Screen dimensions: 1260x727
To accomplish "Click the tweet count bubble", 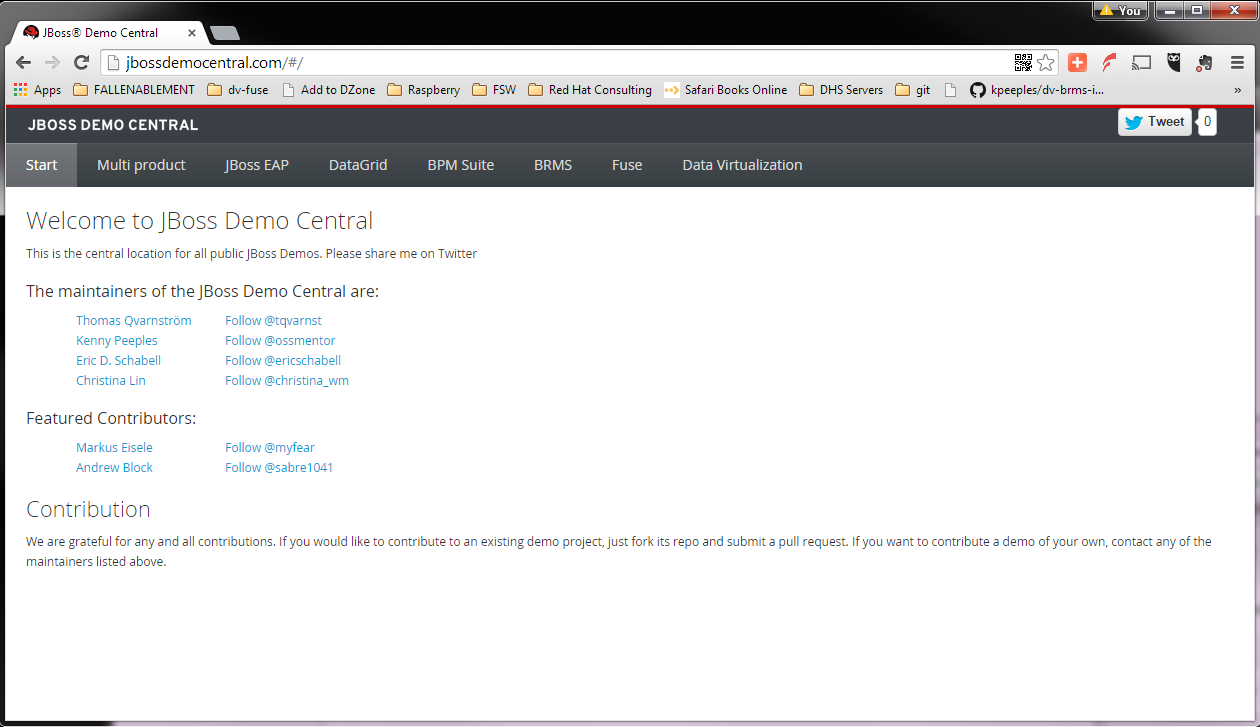I will tap(1207, 122).
